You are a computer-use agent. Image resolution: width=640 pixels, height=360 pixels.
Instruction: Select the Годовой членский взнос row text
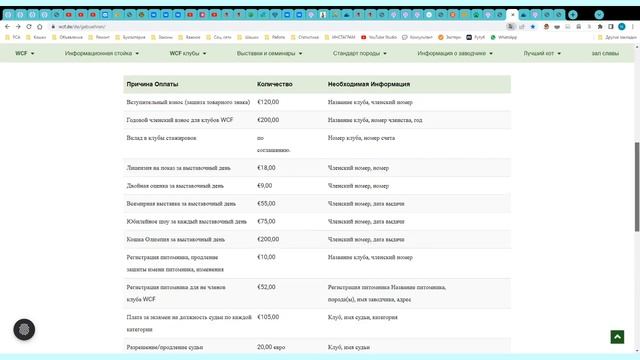[x=180, y=120]
